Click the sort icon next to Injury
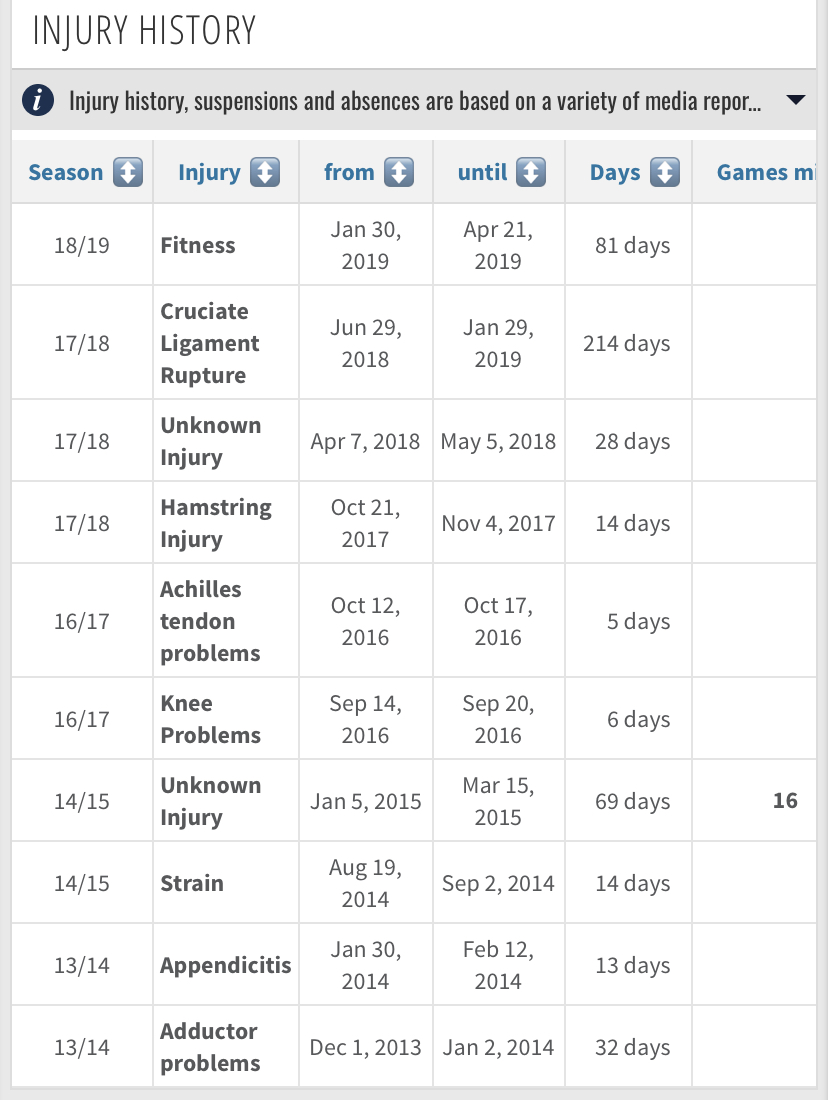The image size is (828, 1100). 264,173
